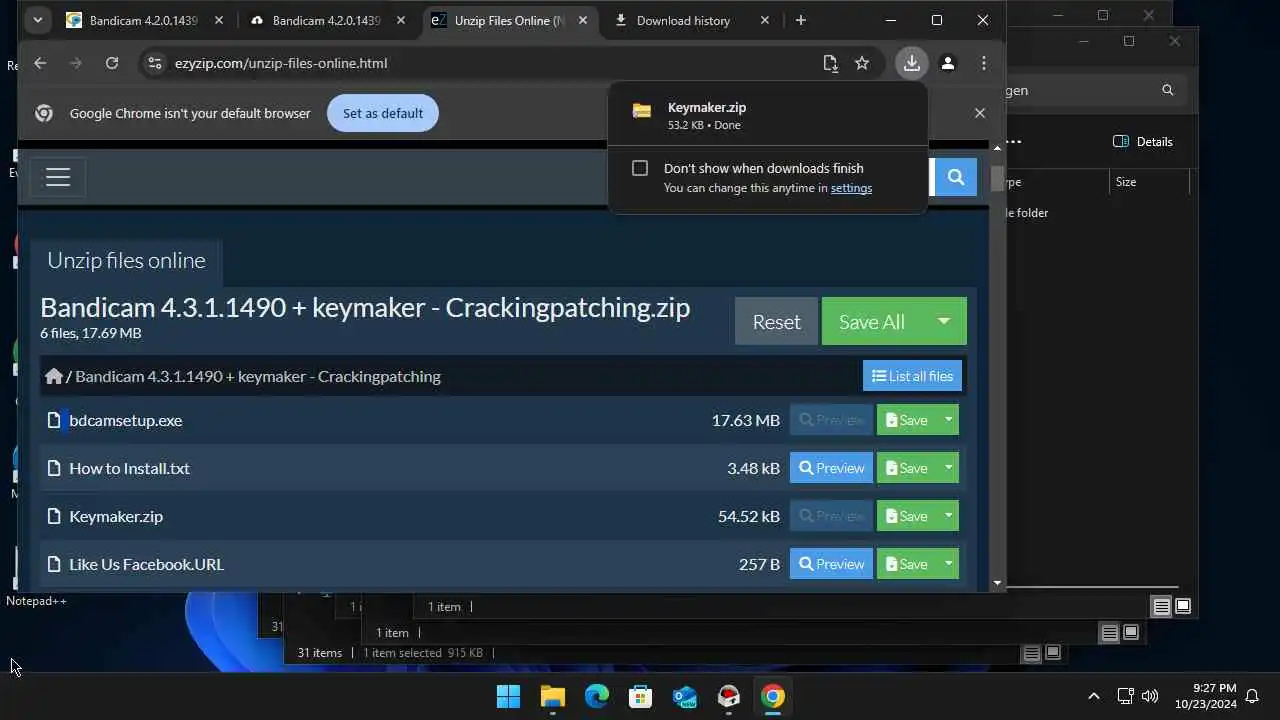Save How to Install.txt

(x=907, y=468)
